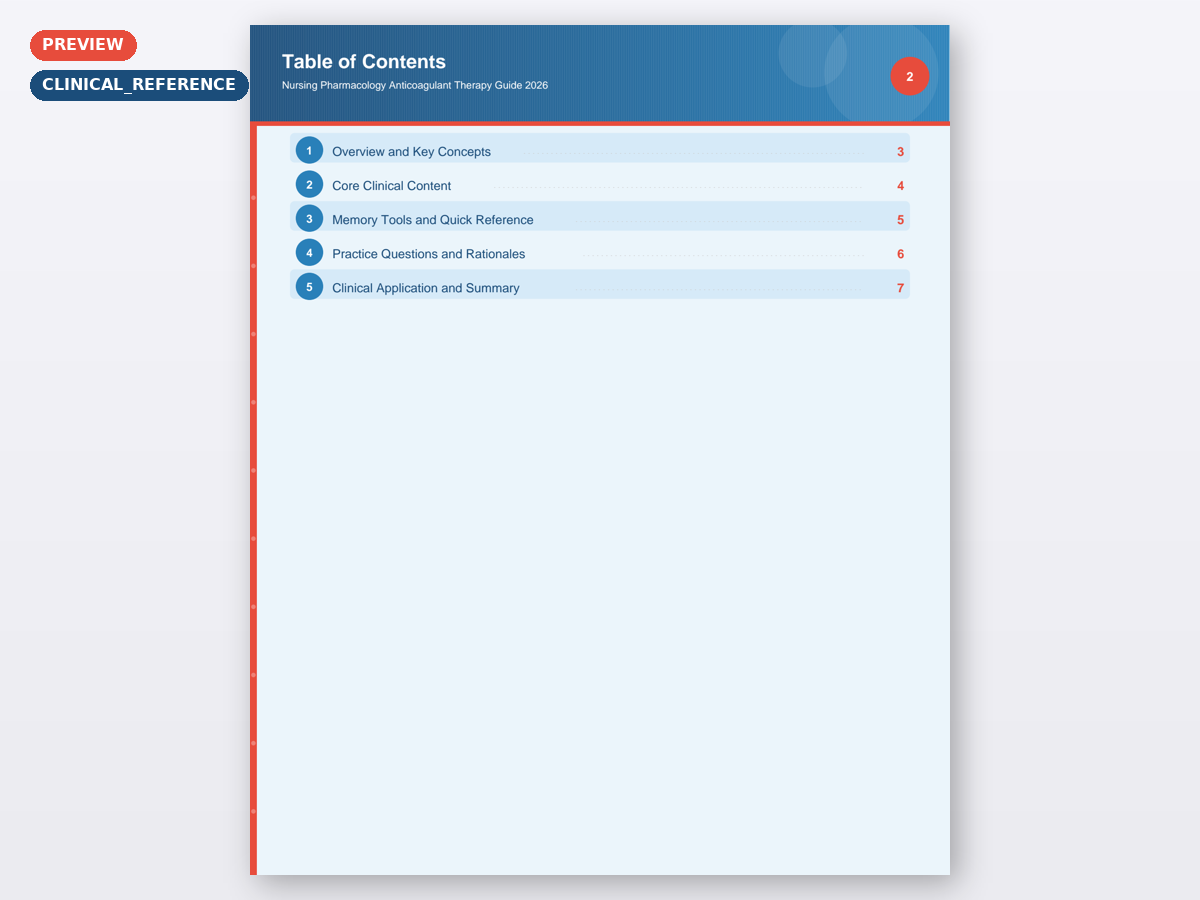
Task: Click page number 6 beside Practice Questions
Action: (x=900, y=254)
